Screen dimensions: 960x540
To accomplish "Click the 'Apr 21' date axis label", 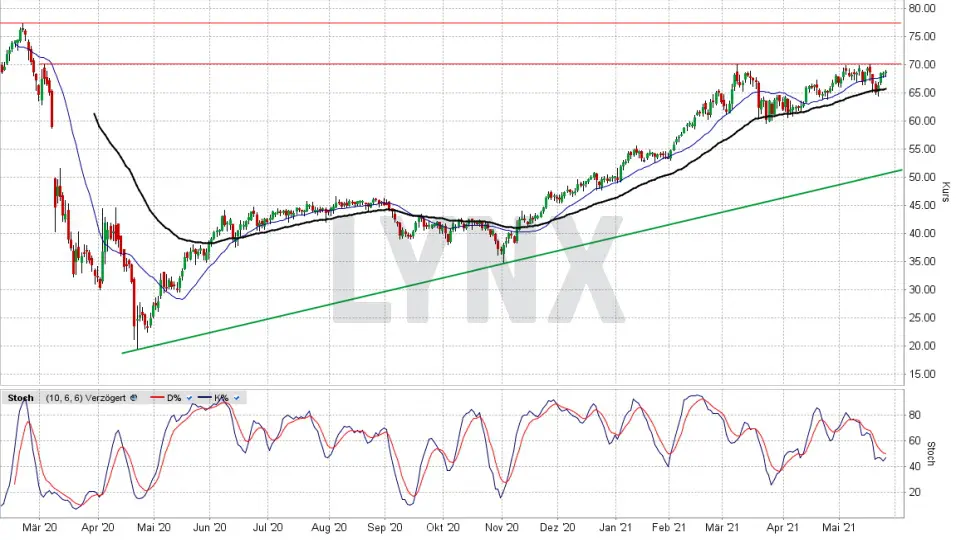I will (x=783, y=527).
